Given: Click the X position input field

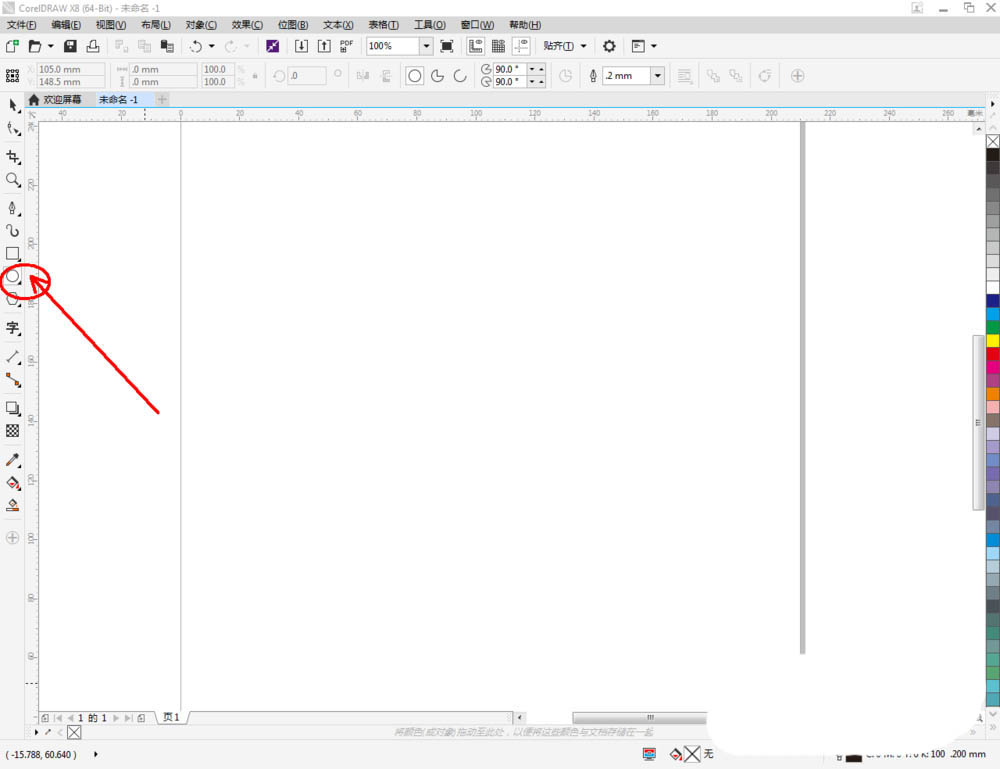Looking at the screenshot, I should click(71, 69).
